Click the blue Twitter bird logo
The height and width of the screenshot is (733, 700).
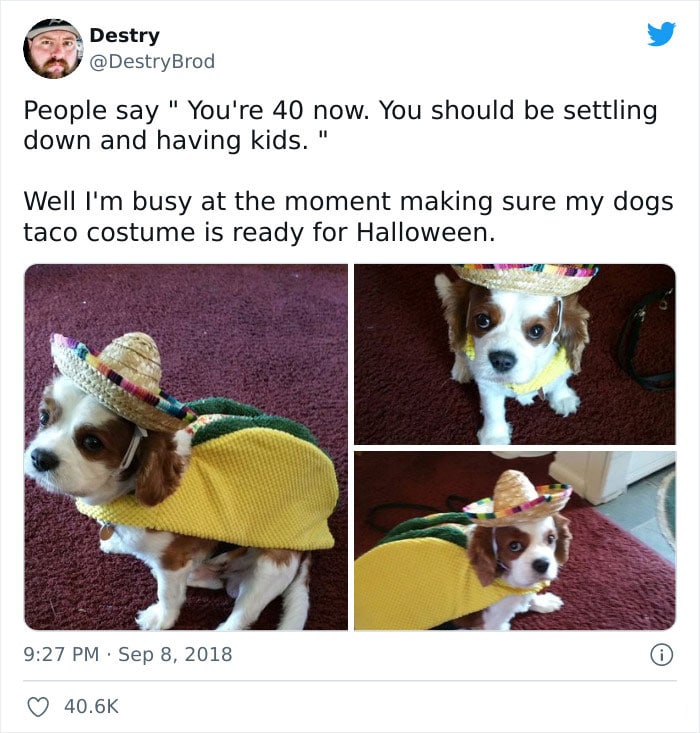(661, 34)
